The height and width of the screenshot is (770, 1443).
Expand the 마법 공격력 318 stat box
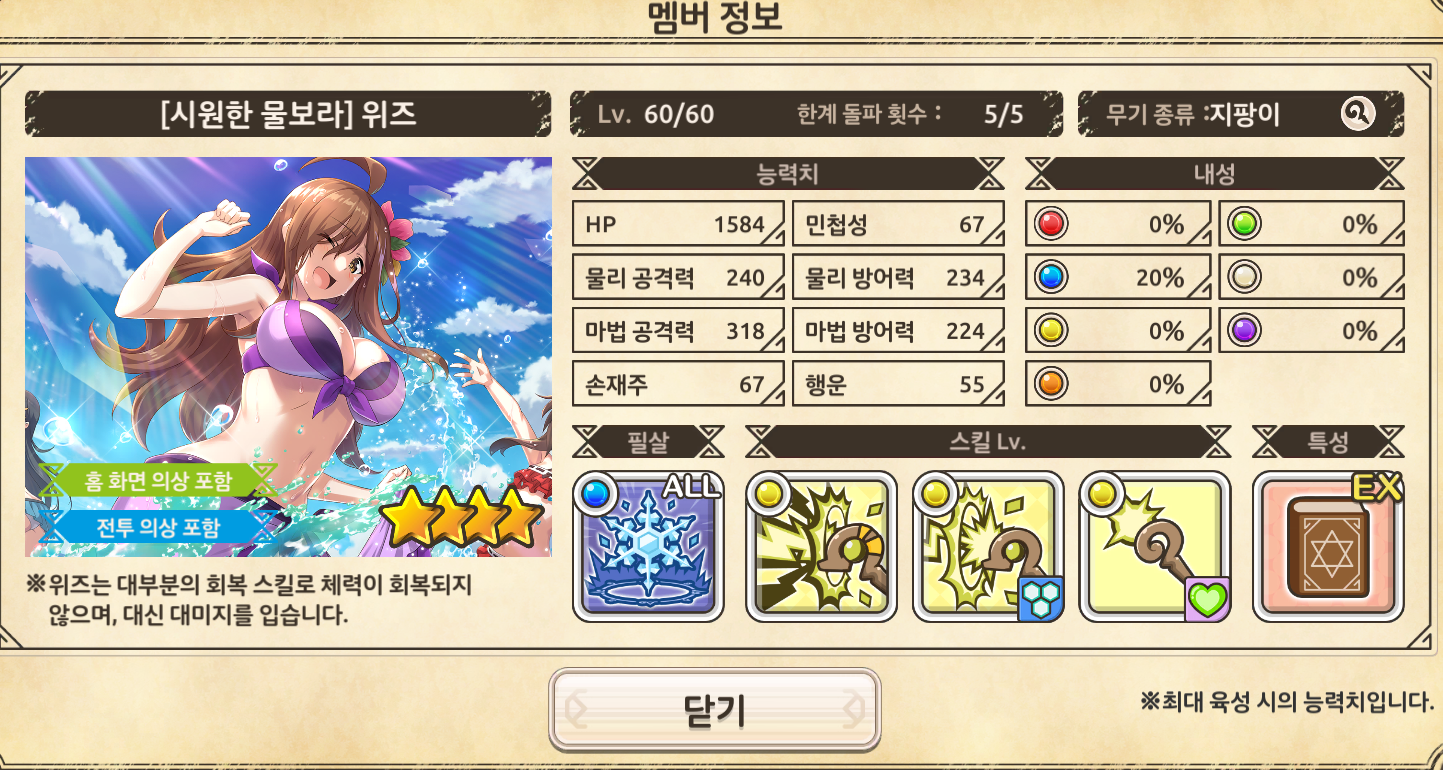(678, 331)
